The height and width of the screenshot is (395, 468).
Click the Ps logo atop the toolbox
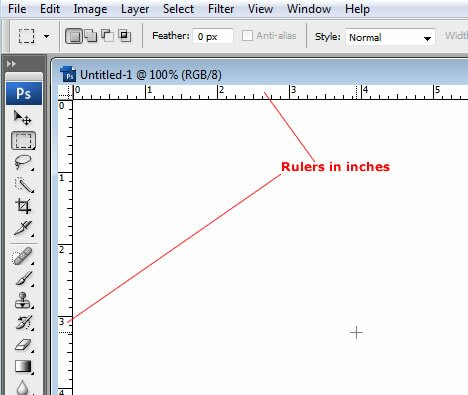[24, 94]
